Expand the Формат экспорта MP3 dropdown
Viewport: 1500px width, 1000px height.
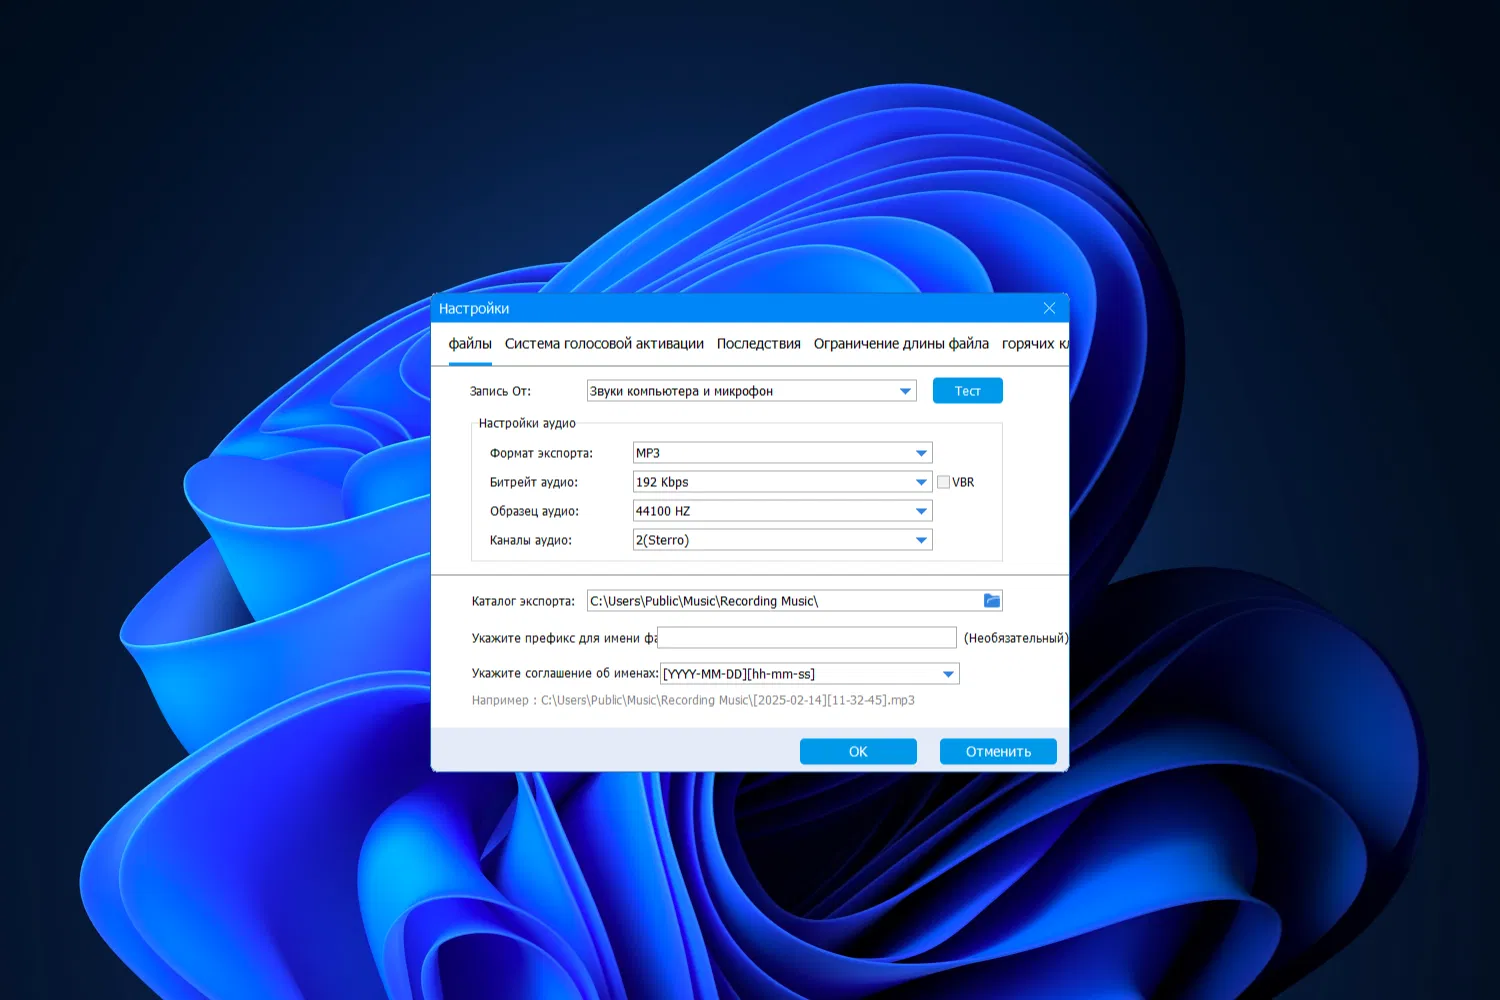coord(783,453)
